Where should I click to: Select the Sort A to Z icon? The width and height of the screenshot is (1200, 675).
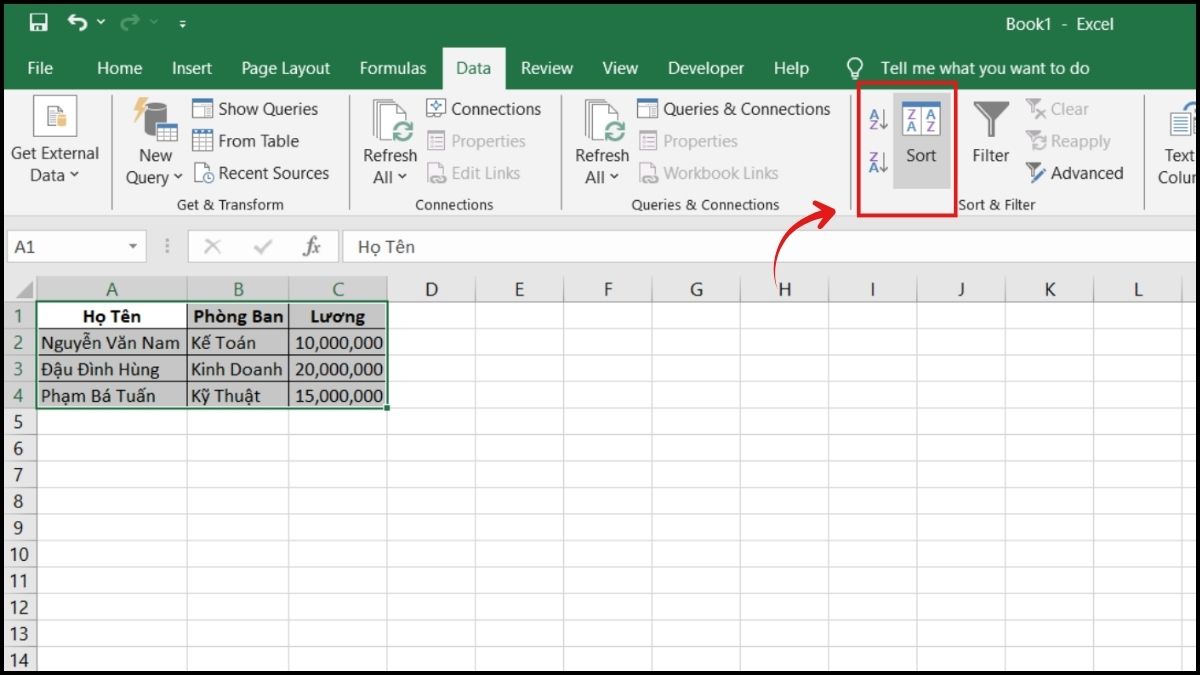coord(876,118)
